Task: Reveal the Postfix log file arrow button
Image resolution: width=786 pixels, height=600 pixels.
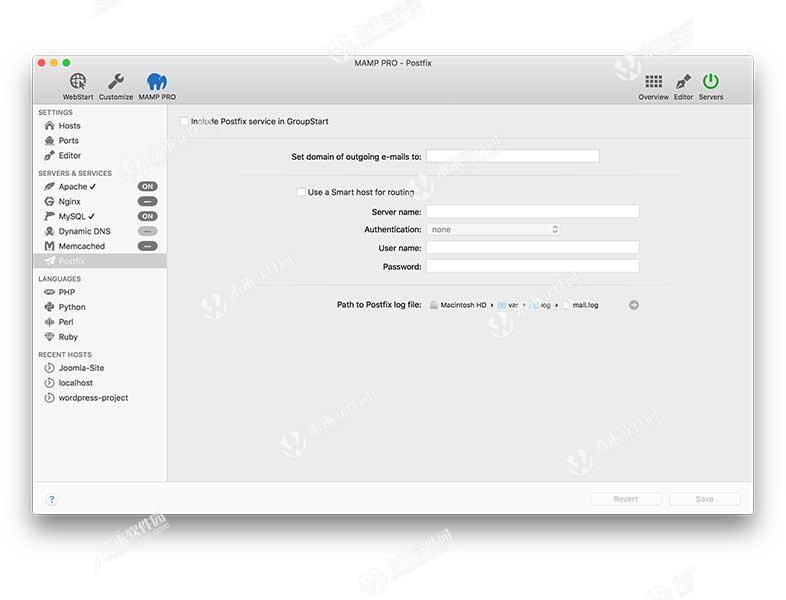Action: 634,305
